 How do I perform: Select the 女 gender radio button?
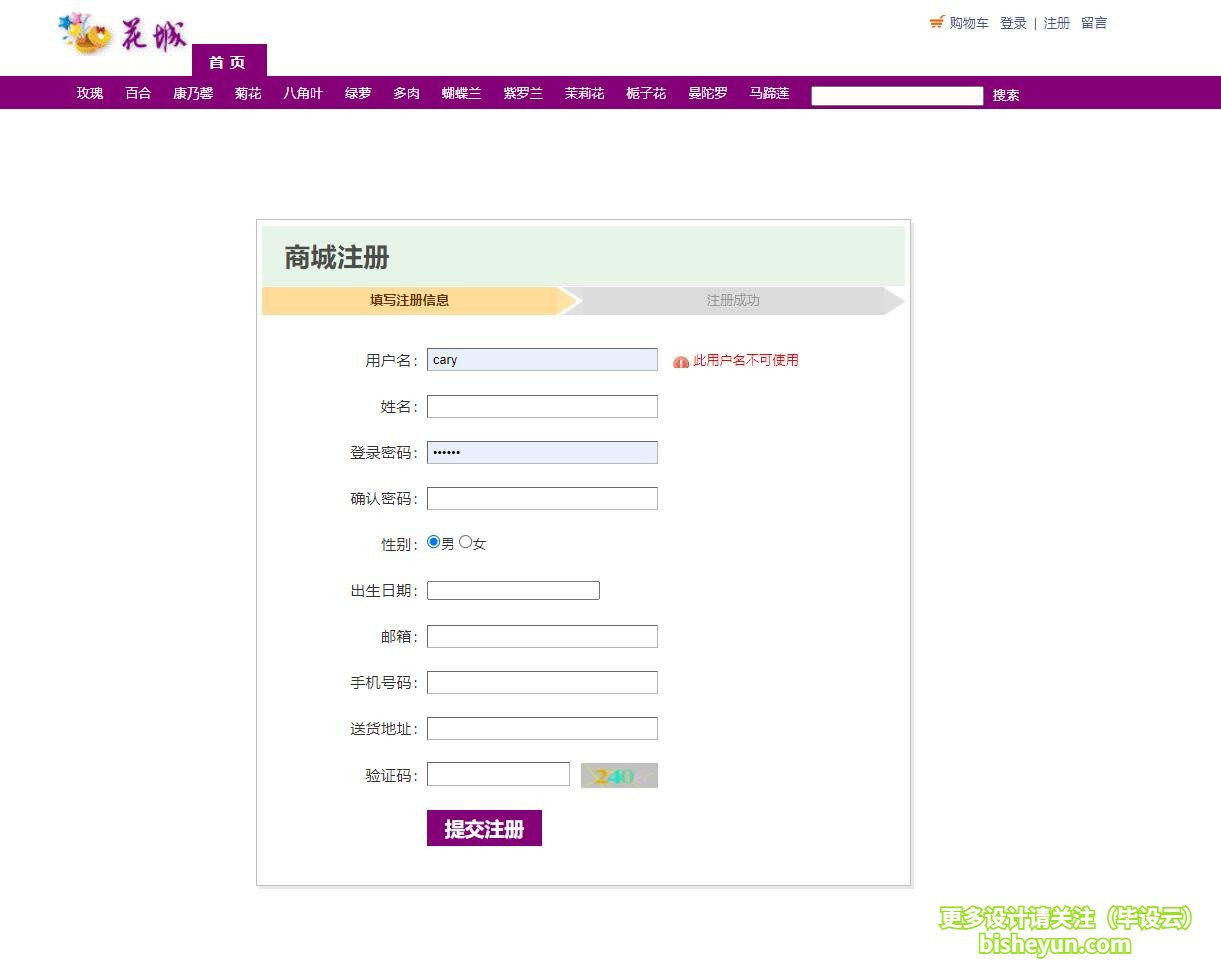coord(465,541)
